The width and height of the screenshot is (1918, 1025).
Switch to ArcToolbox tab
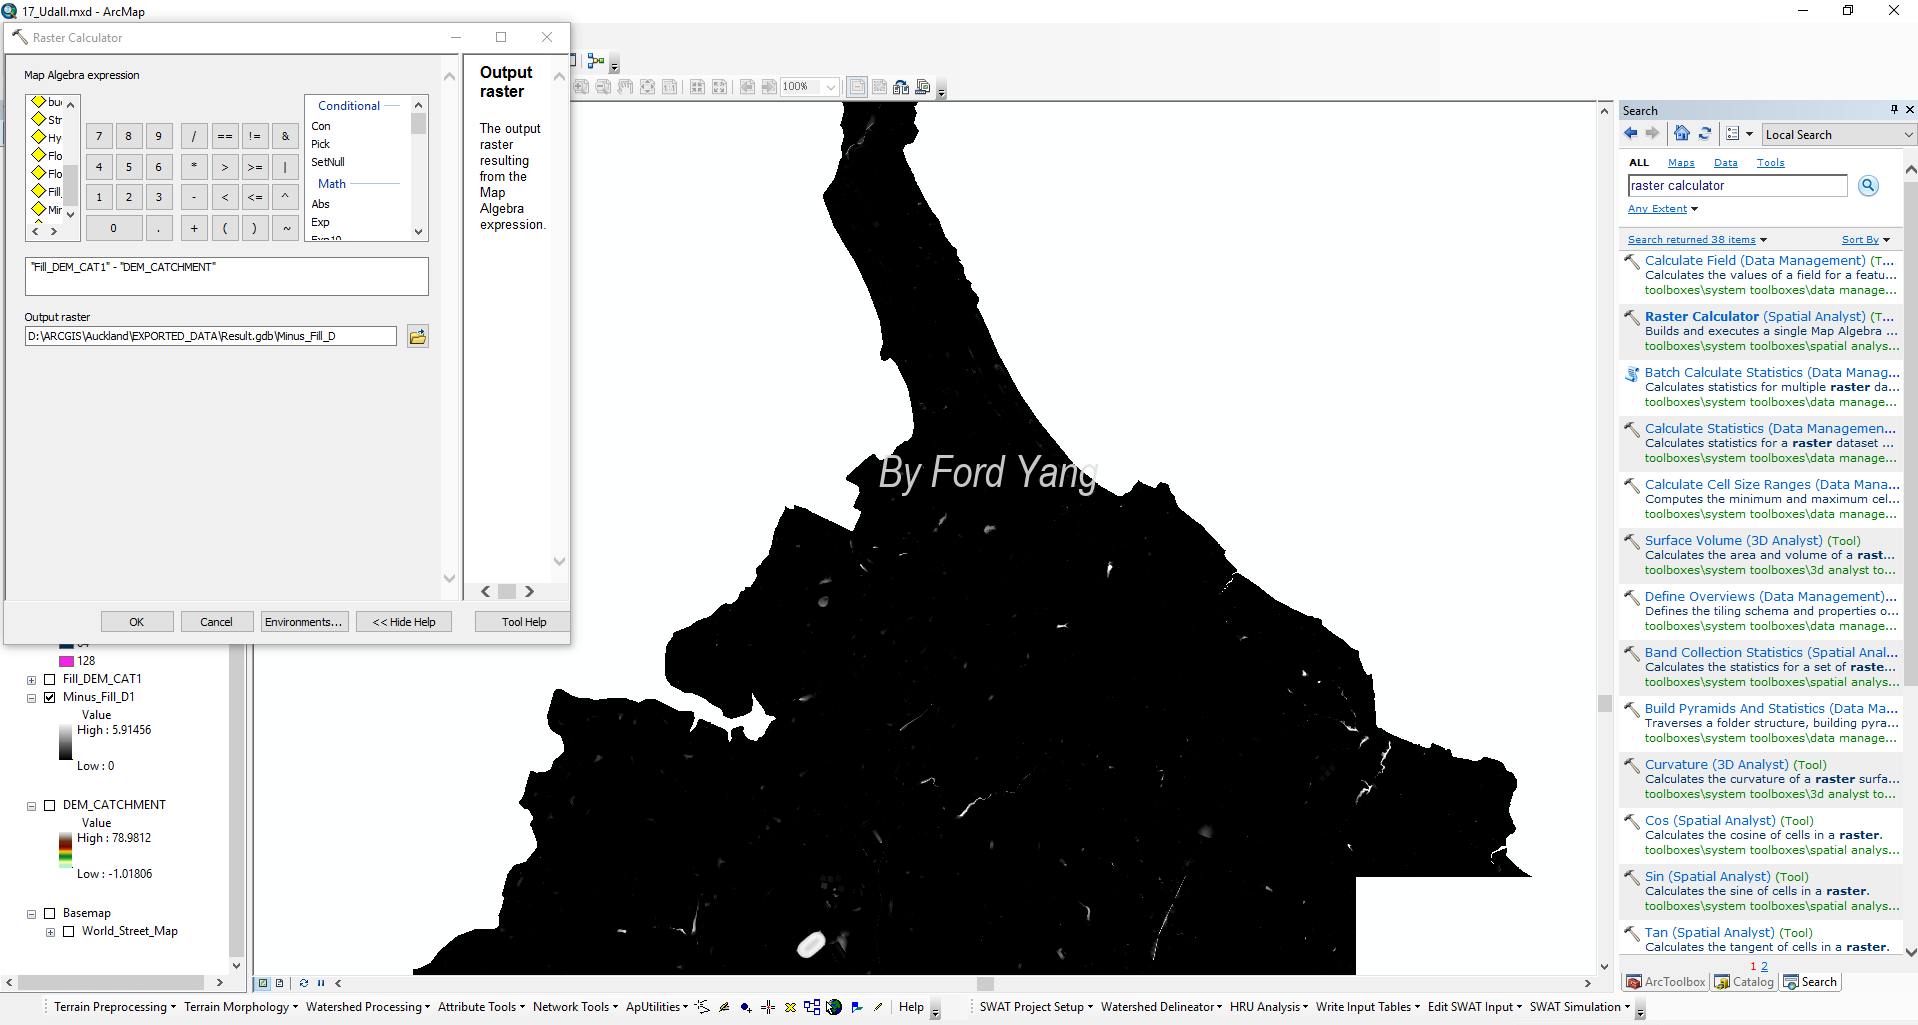pos(1666,982)
